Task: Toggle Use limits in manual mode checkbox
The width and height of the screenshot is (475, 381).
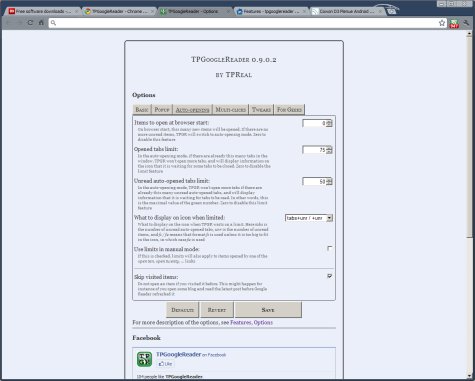Action: tap(329, 248)
